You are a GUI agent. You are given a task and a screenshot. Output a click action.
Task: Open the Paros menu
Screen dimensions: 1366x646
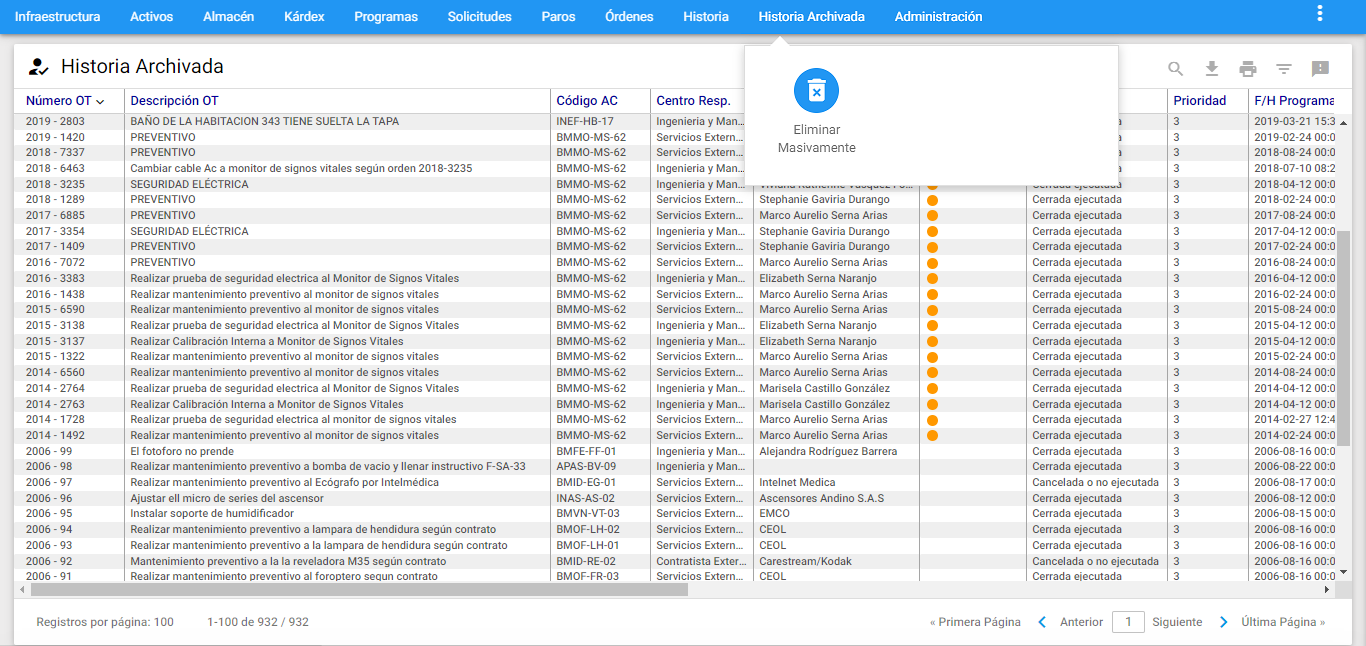[558, 17]
